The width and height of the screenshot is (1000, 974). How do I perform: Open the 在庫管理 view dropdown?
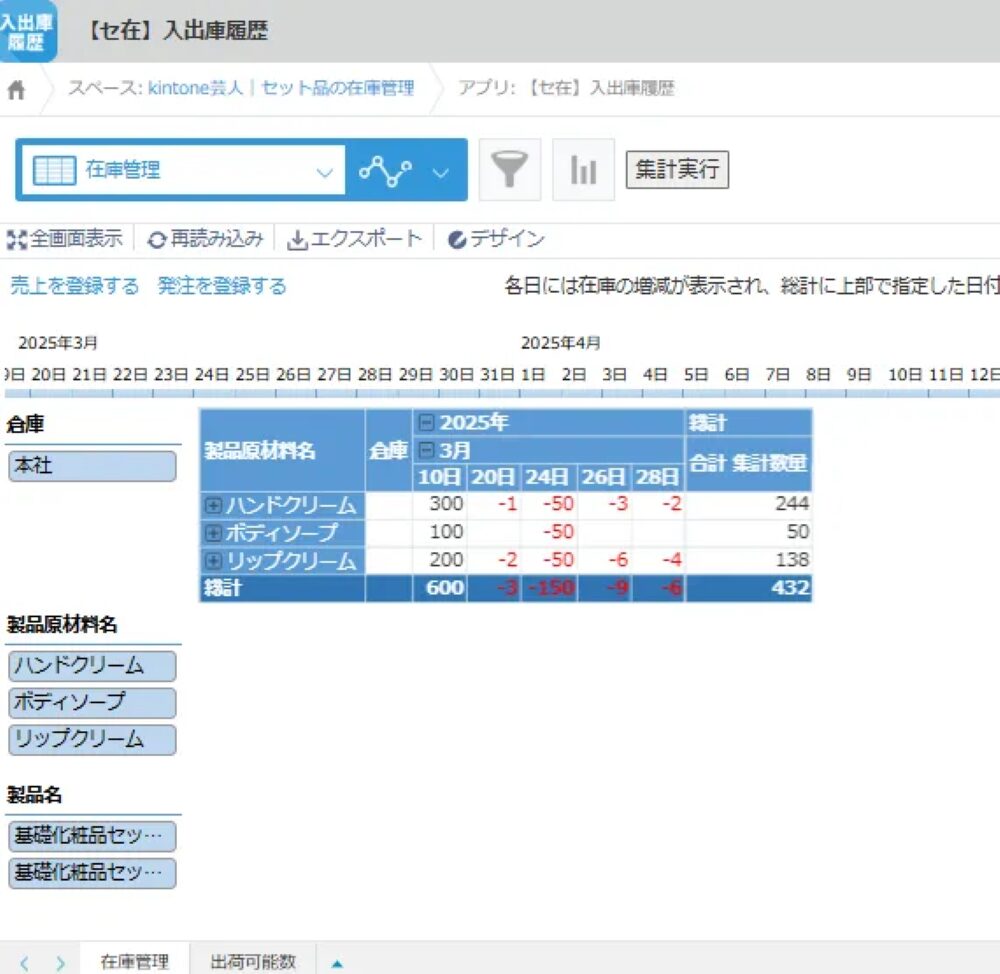(x=181, y=171)
